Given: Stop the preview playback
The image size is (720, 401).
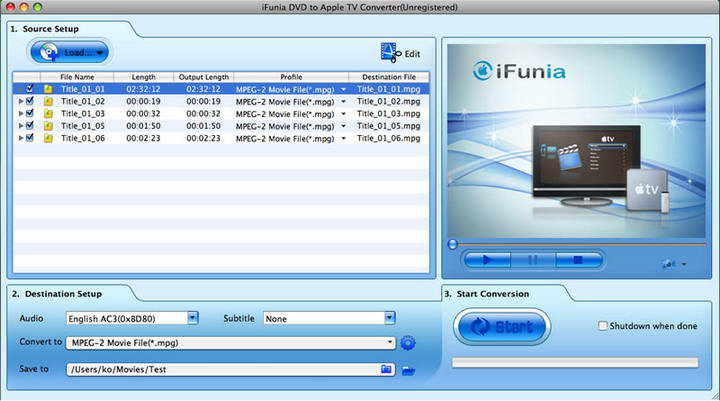Looking at the screenshot, I should (576, 259).
